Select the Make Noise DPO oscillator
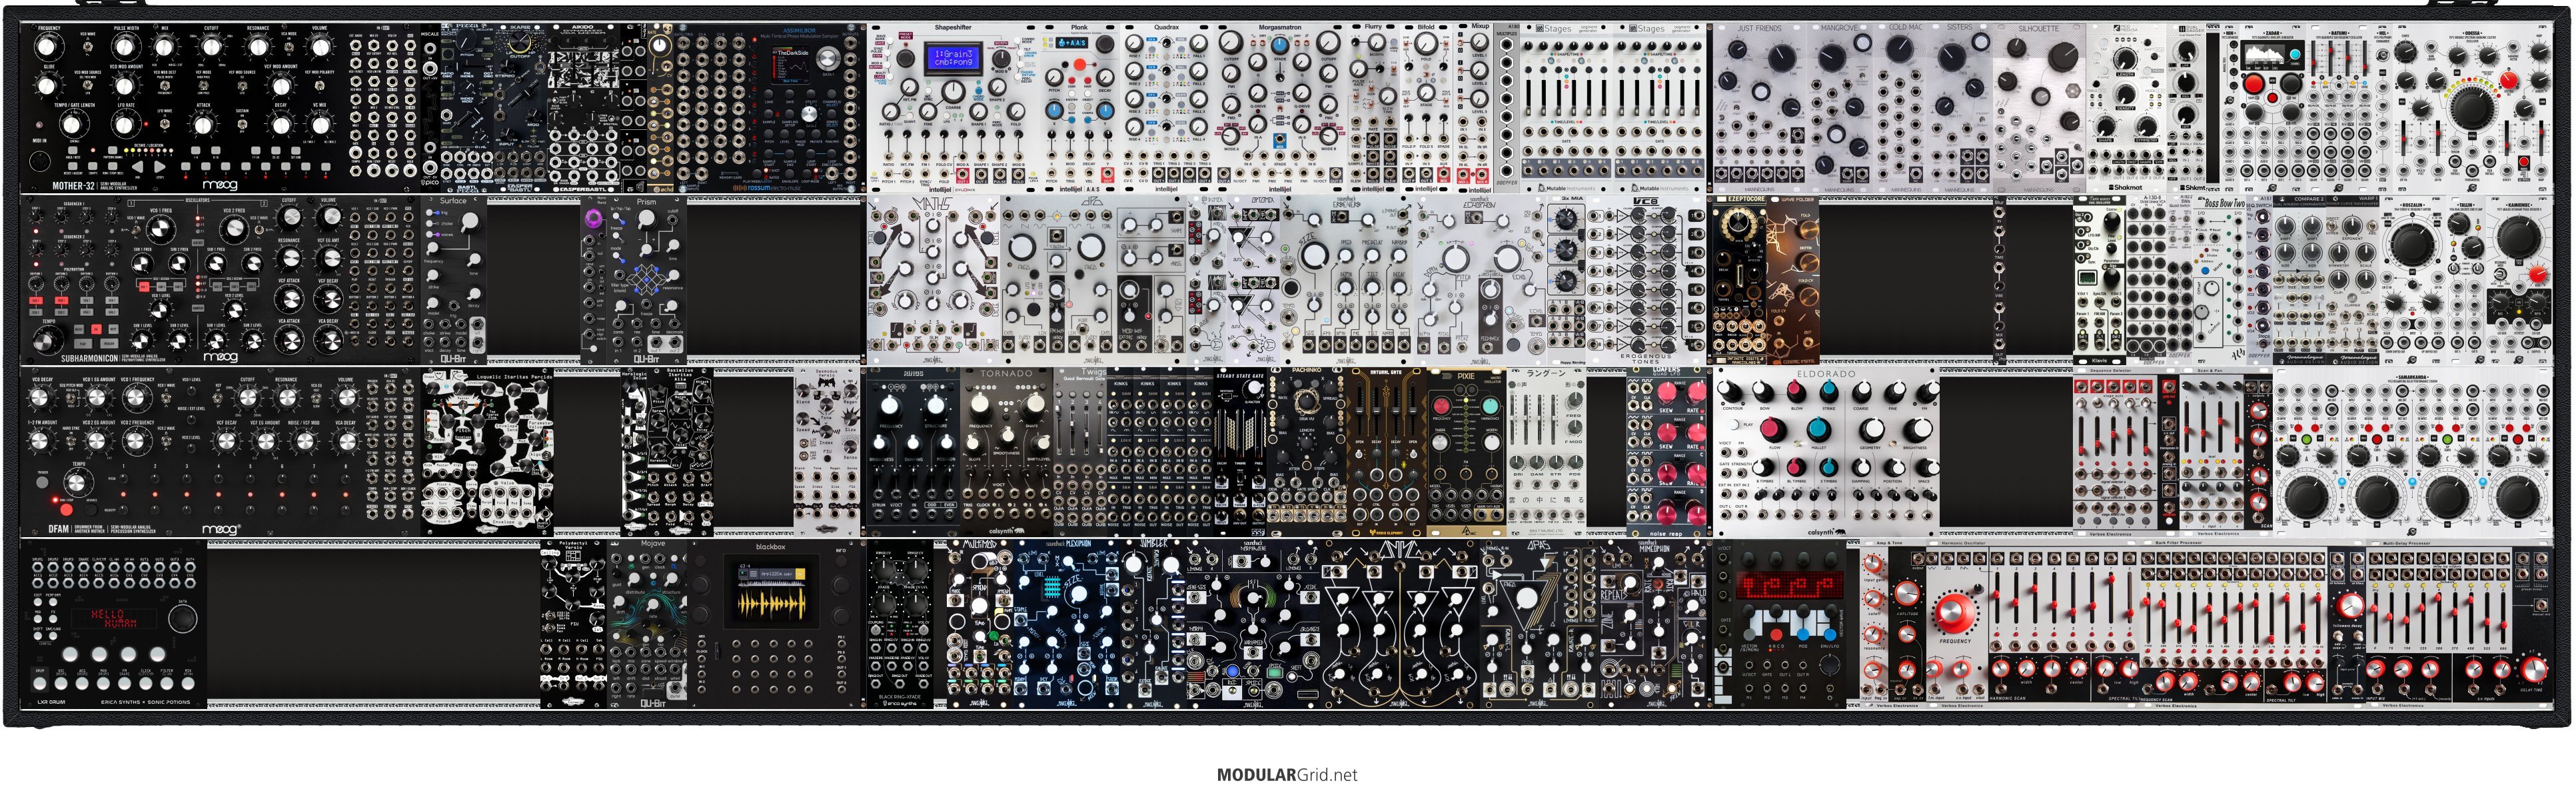 [x=1094, y=280]
